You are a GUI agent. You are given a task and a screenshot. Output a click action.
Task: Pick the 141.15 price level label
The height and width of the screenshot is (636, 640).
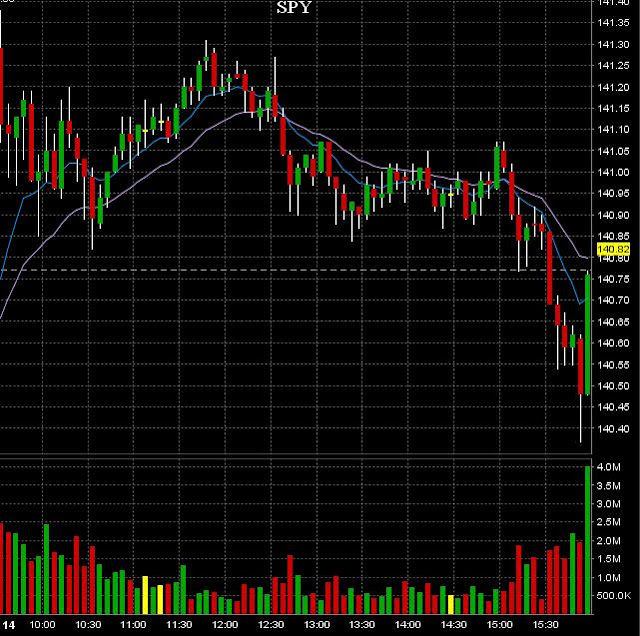tap(613, 108)
